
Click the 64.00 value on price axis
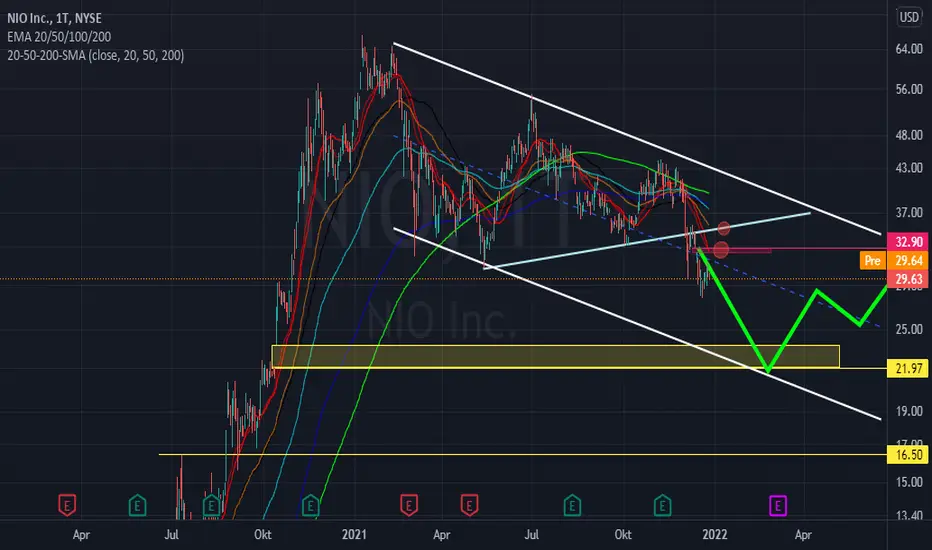point(909,49)
